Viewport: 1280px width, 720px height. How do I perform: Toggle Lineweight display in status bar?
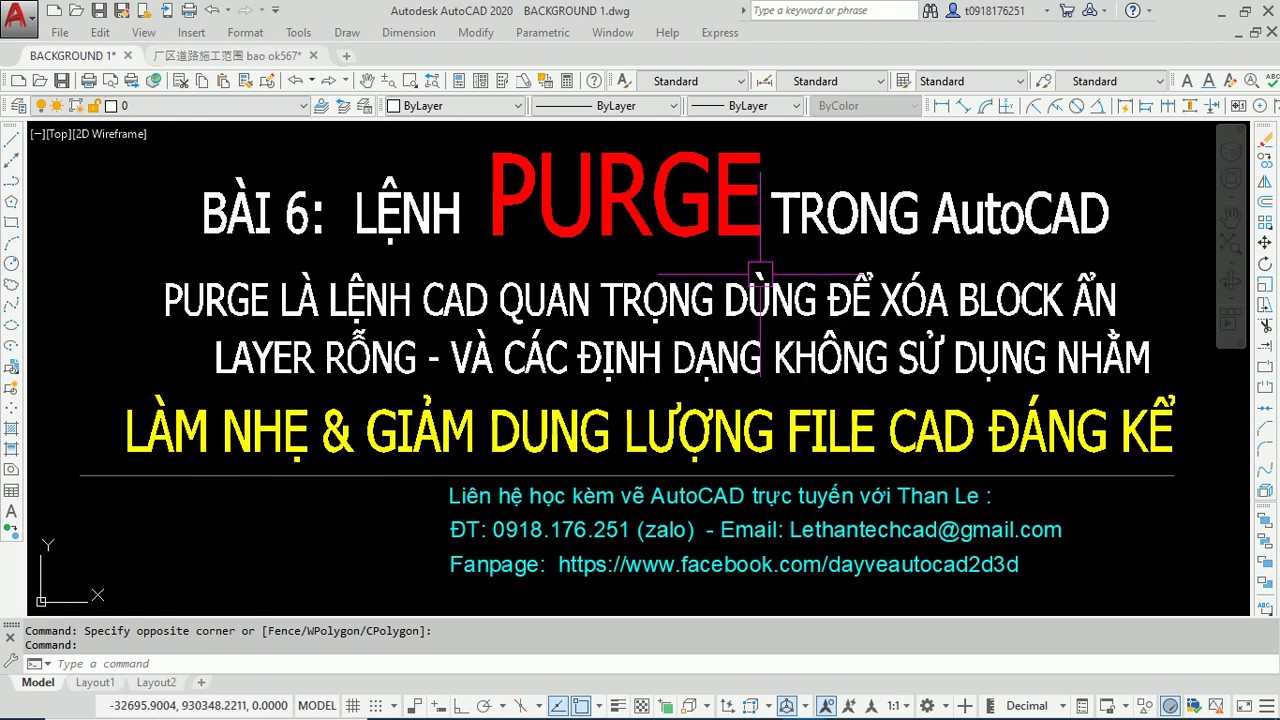pyautogui.click(x=617, y=706)
